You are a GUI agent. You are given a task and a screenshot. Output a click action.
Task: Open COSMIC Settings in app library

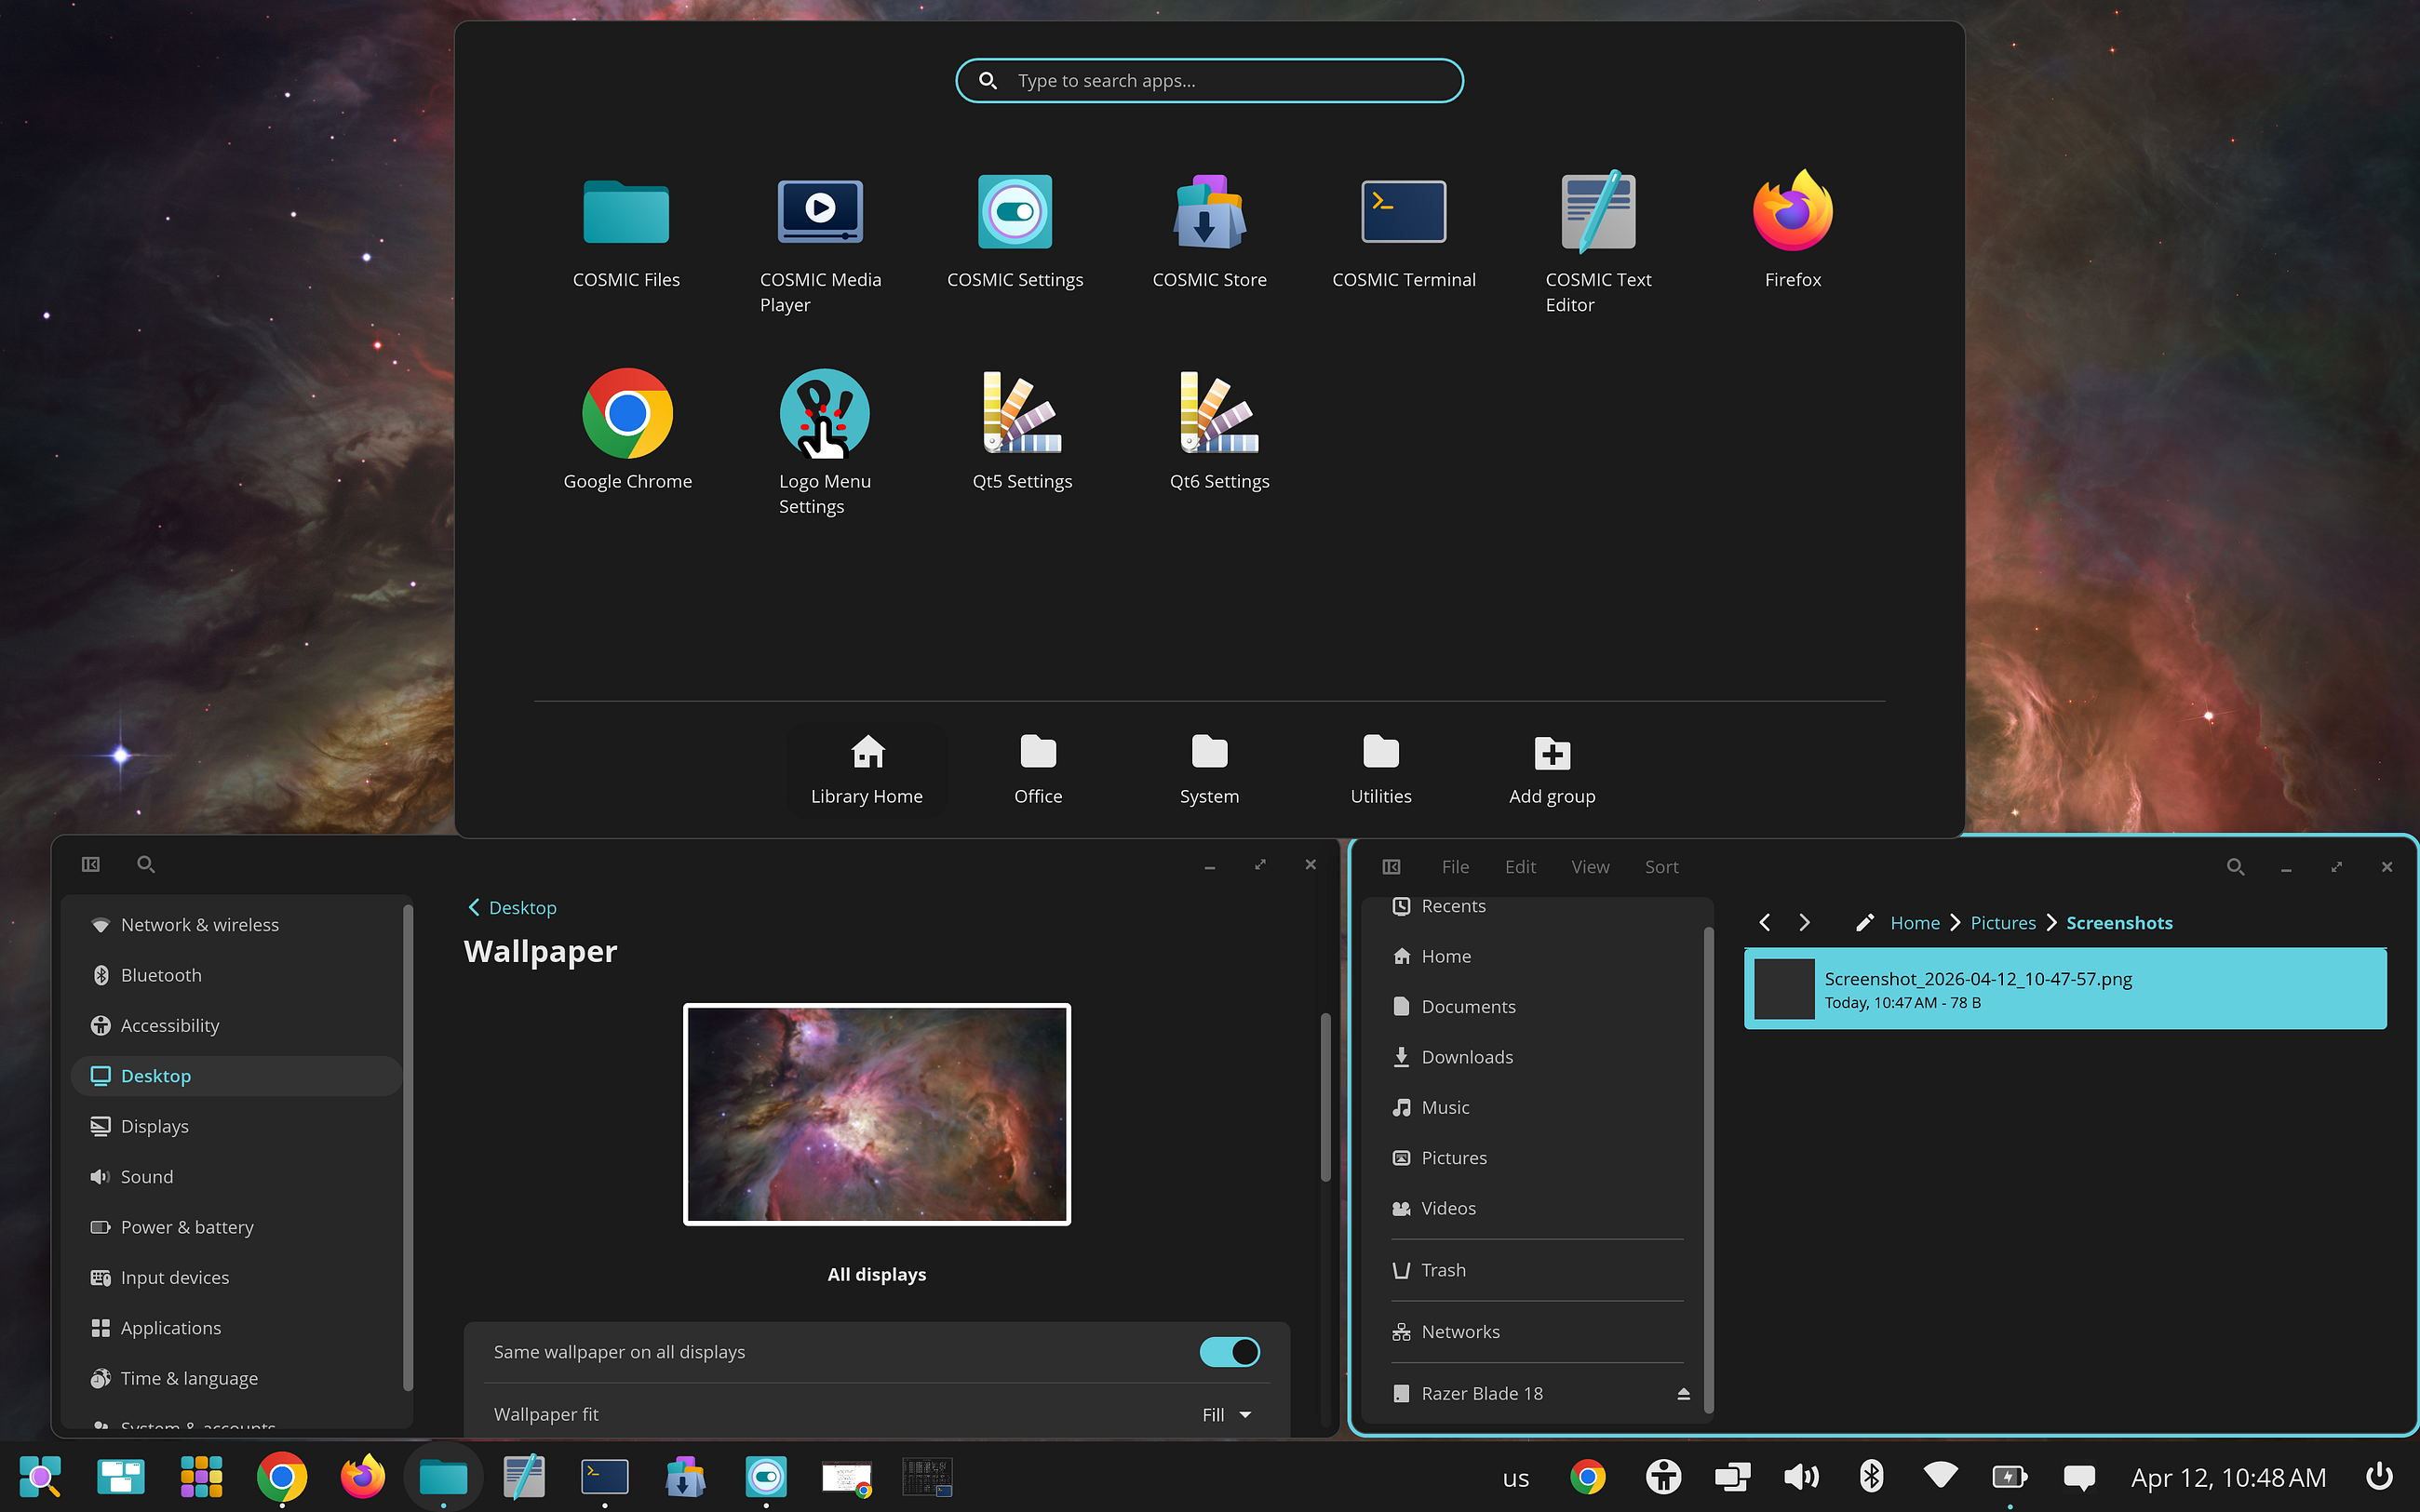(1015, 234)
